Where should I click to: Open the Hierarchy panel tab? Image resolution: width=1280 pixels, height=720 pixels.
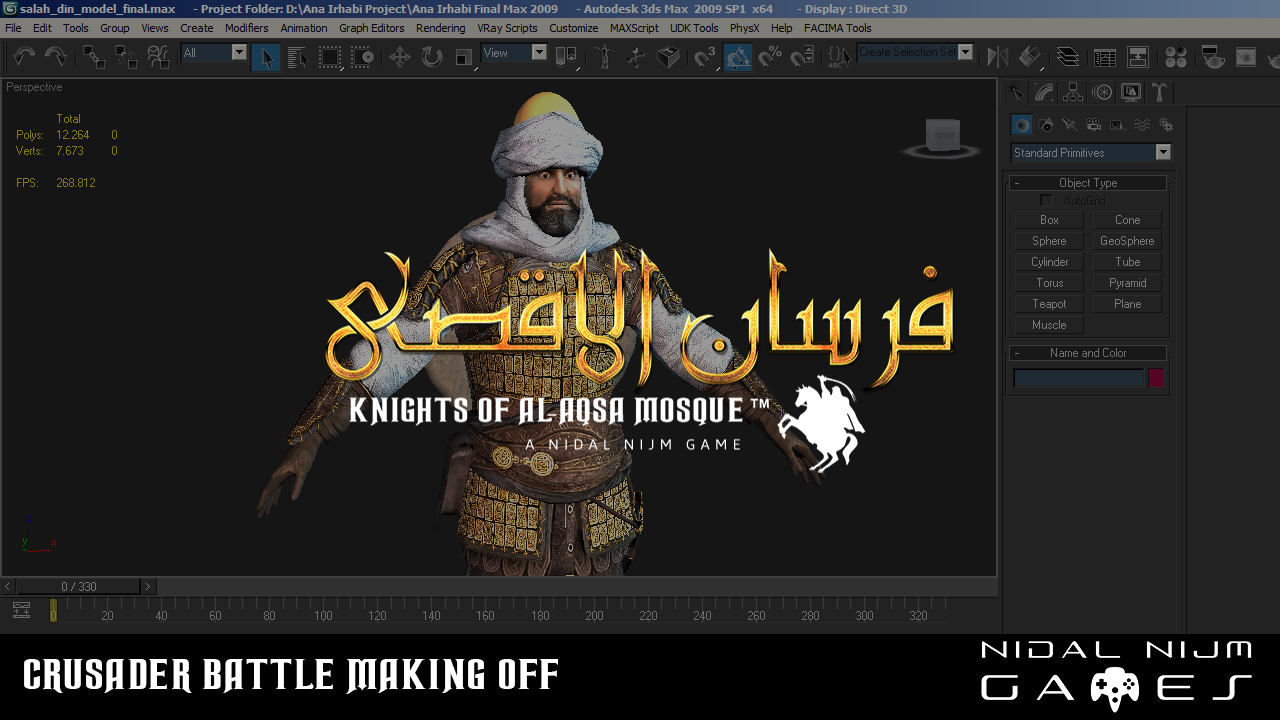tap(1073, 93)
